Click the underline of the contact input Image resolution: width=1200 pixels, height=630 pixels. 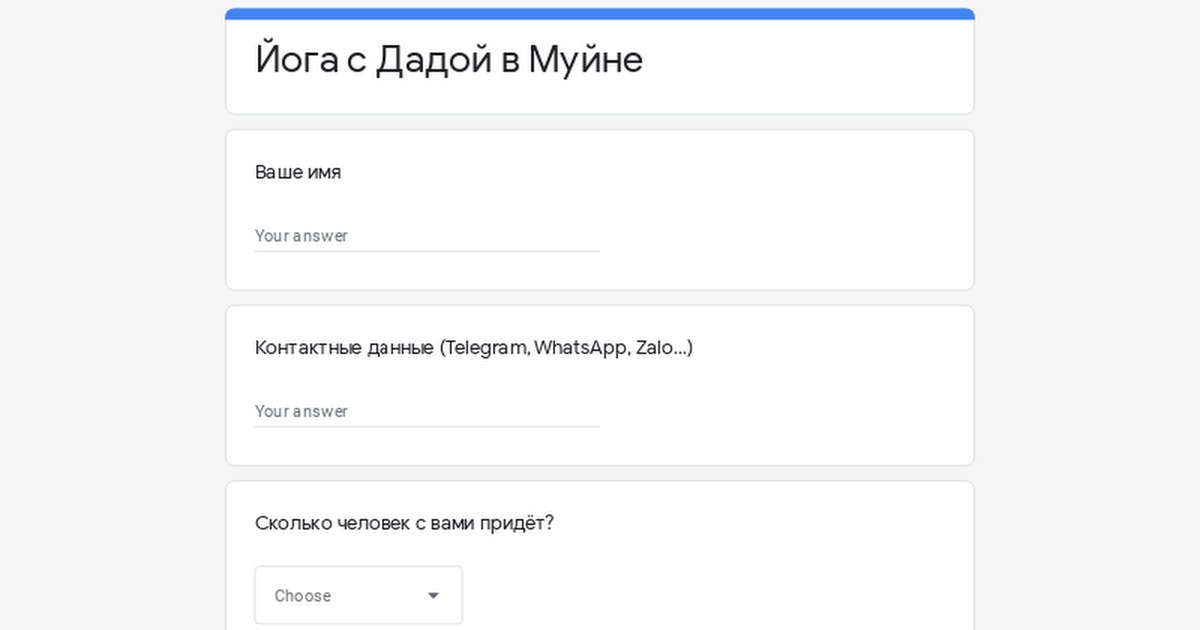click(427, 426)
